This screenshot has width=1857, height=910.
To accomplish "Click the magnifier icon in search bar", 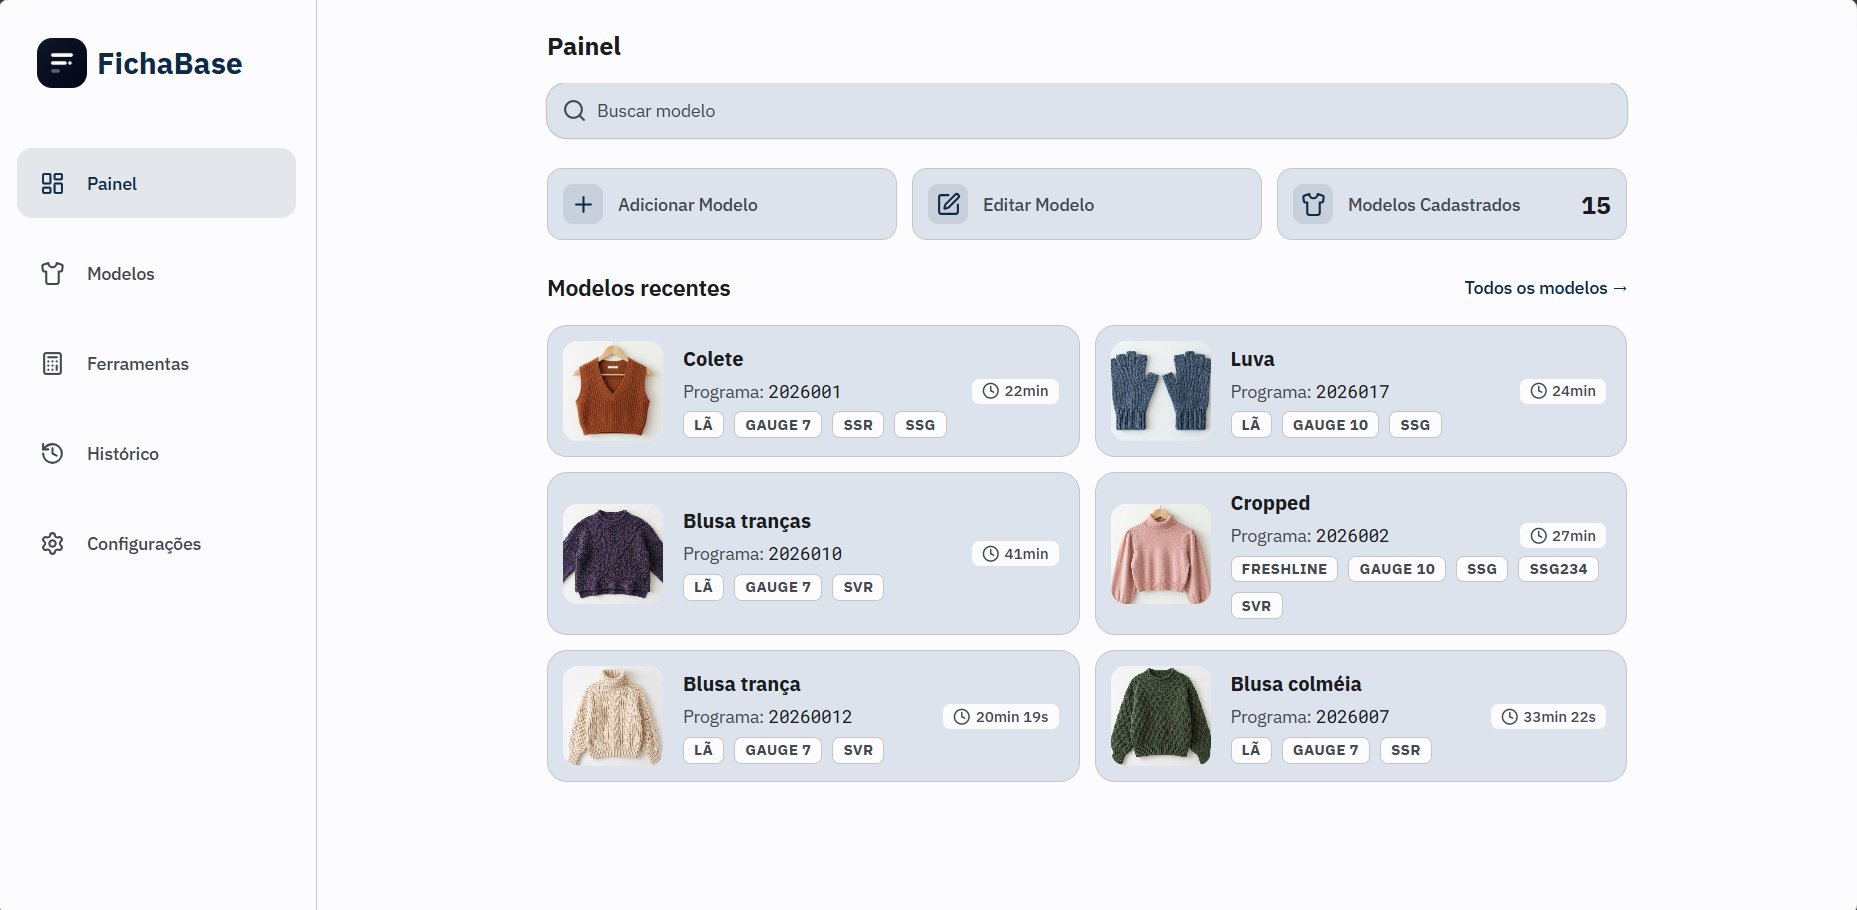I will (x=574, y=111).
